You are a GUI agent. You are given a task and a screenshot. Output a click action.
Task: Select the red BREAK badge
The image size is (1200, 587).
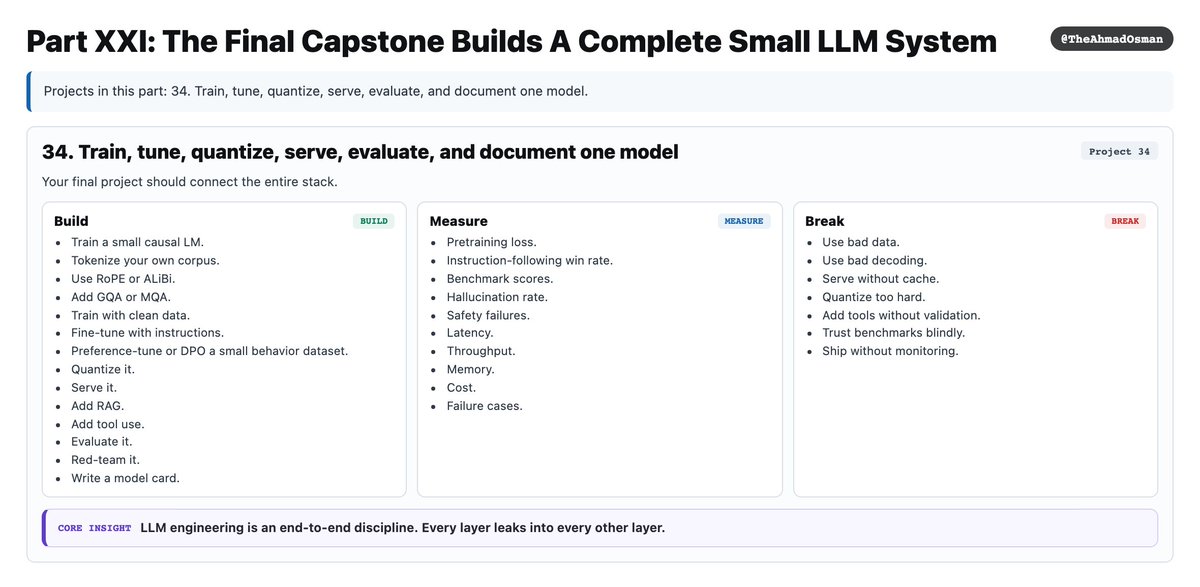[1125, 221]
